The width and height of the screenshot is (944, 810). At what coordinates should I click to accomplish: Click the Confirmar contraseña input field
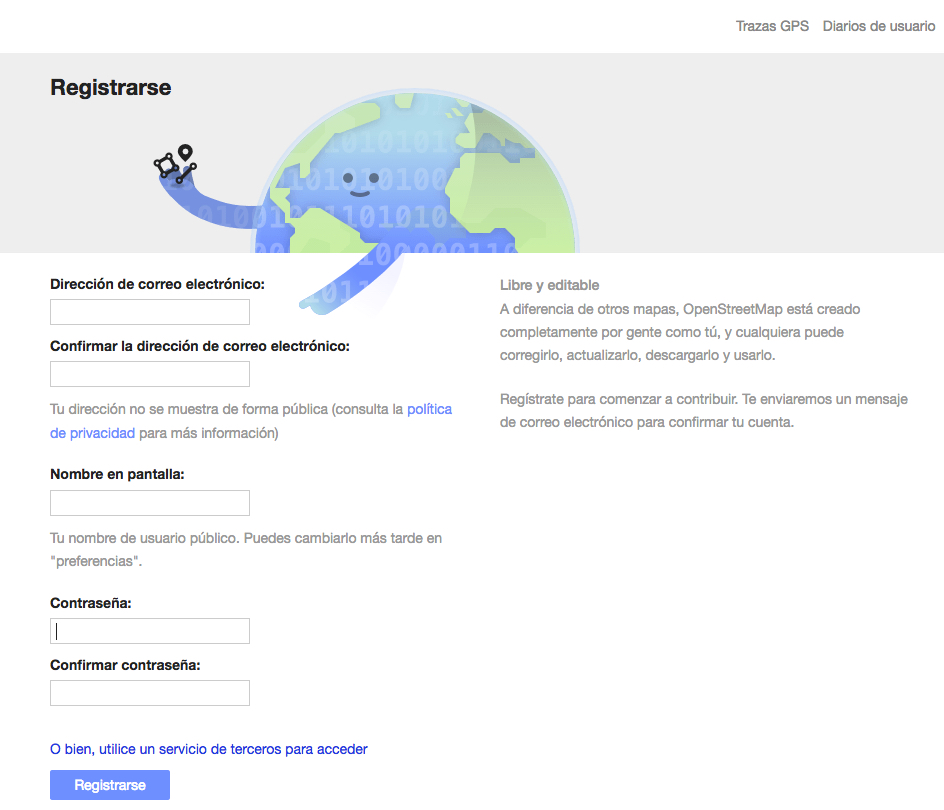tap(150, 693)
